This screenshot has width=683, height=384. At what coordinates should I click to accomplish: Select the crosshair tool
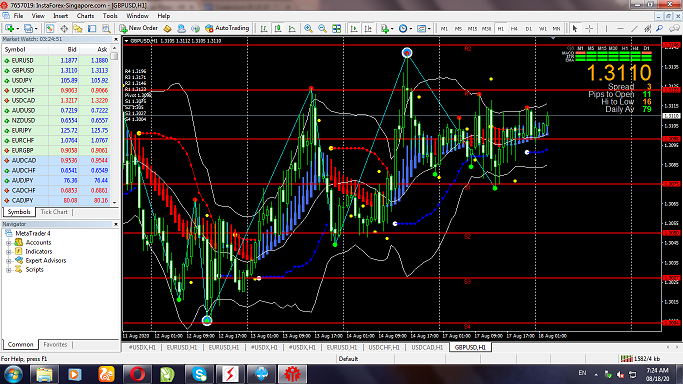[x=589, y=28]
